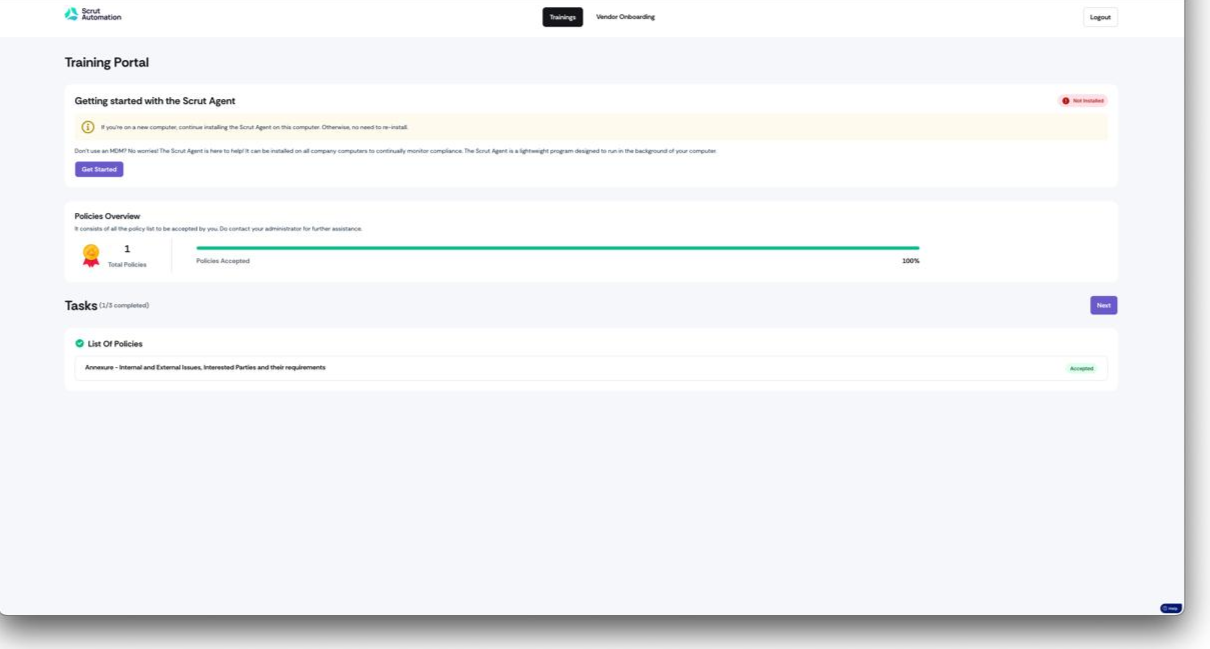The height and width of the screenshot is (649, 1210).
Task: Click the gold medal award icon
Action: tap(91, 256)
